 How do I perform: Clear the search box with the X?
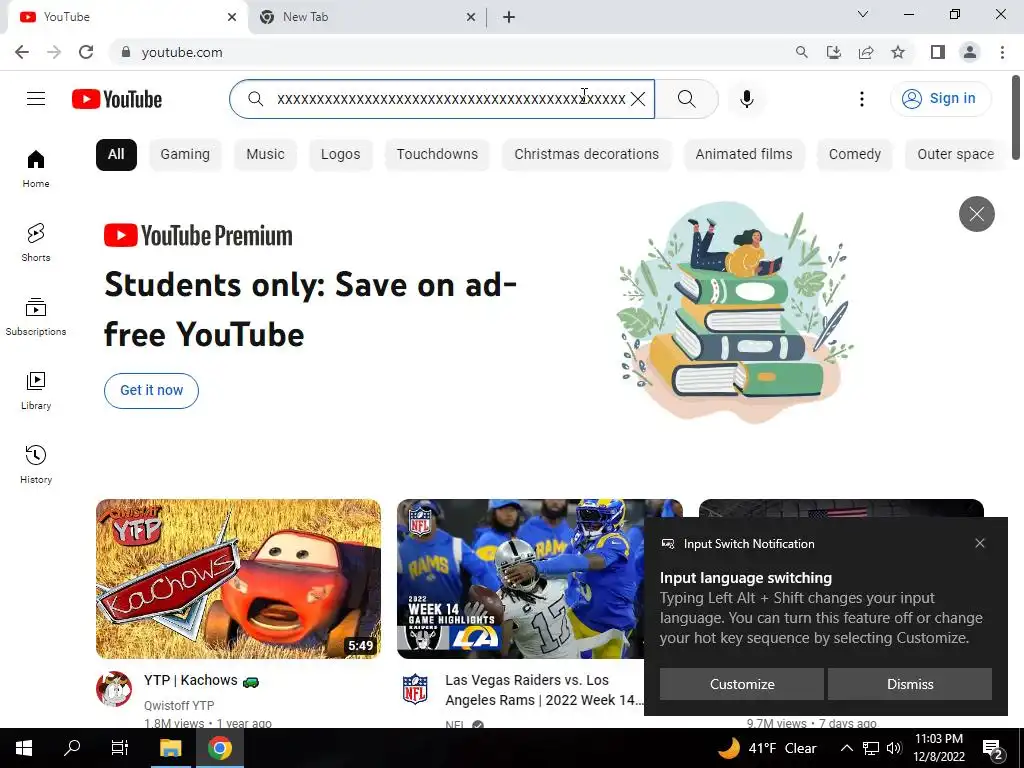click(638, 99)
